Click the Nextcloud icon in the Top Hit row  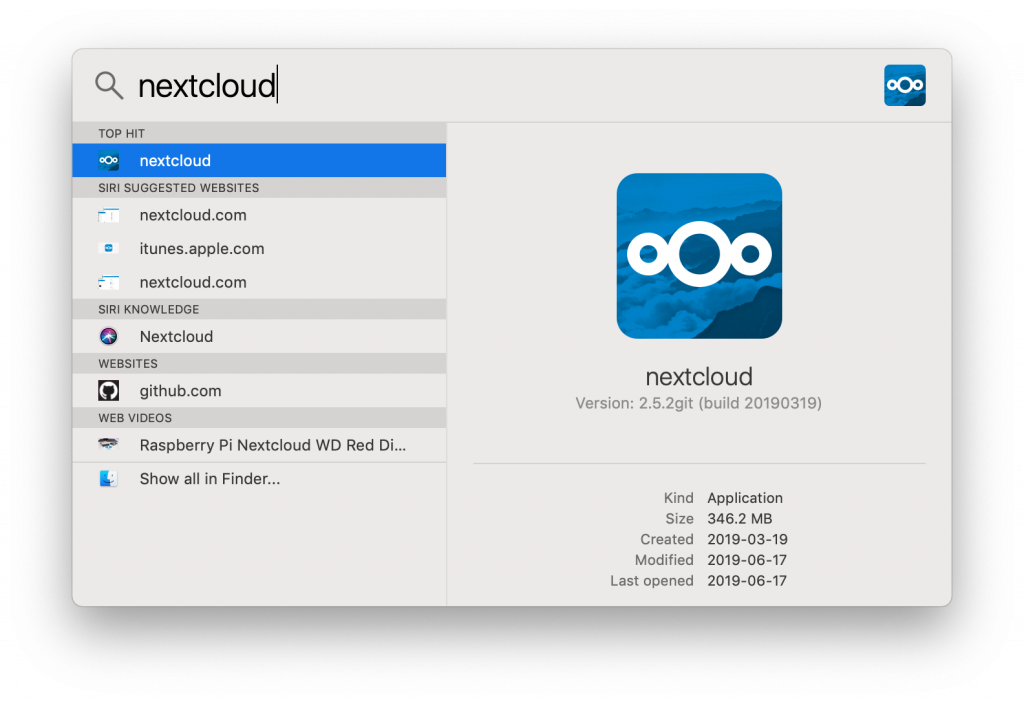point(109,161)
